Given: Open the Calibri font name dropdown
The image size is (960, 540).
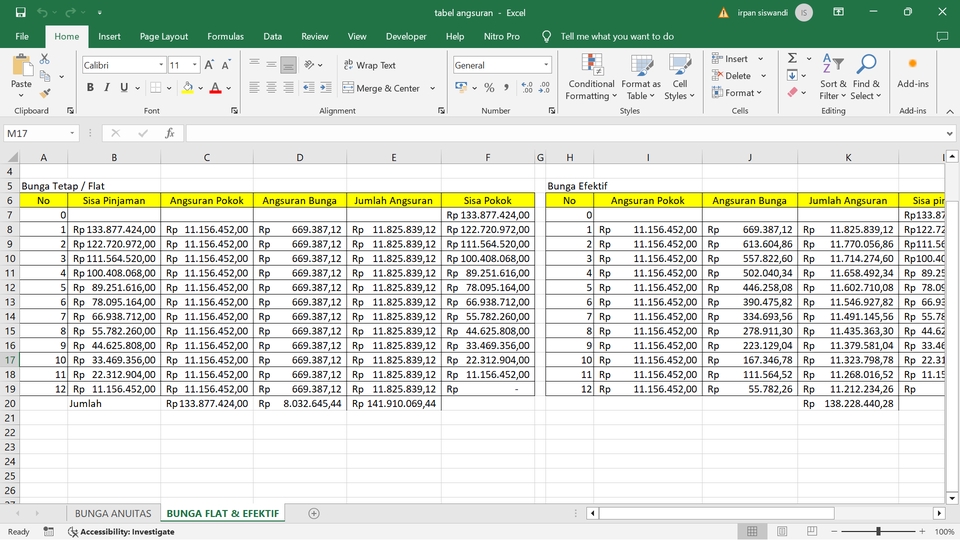Looking at the screenshot, I should (x=161, y=65).
